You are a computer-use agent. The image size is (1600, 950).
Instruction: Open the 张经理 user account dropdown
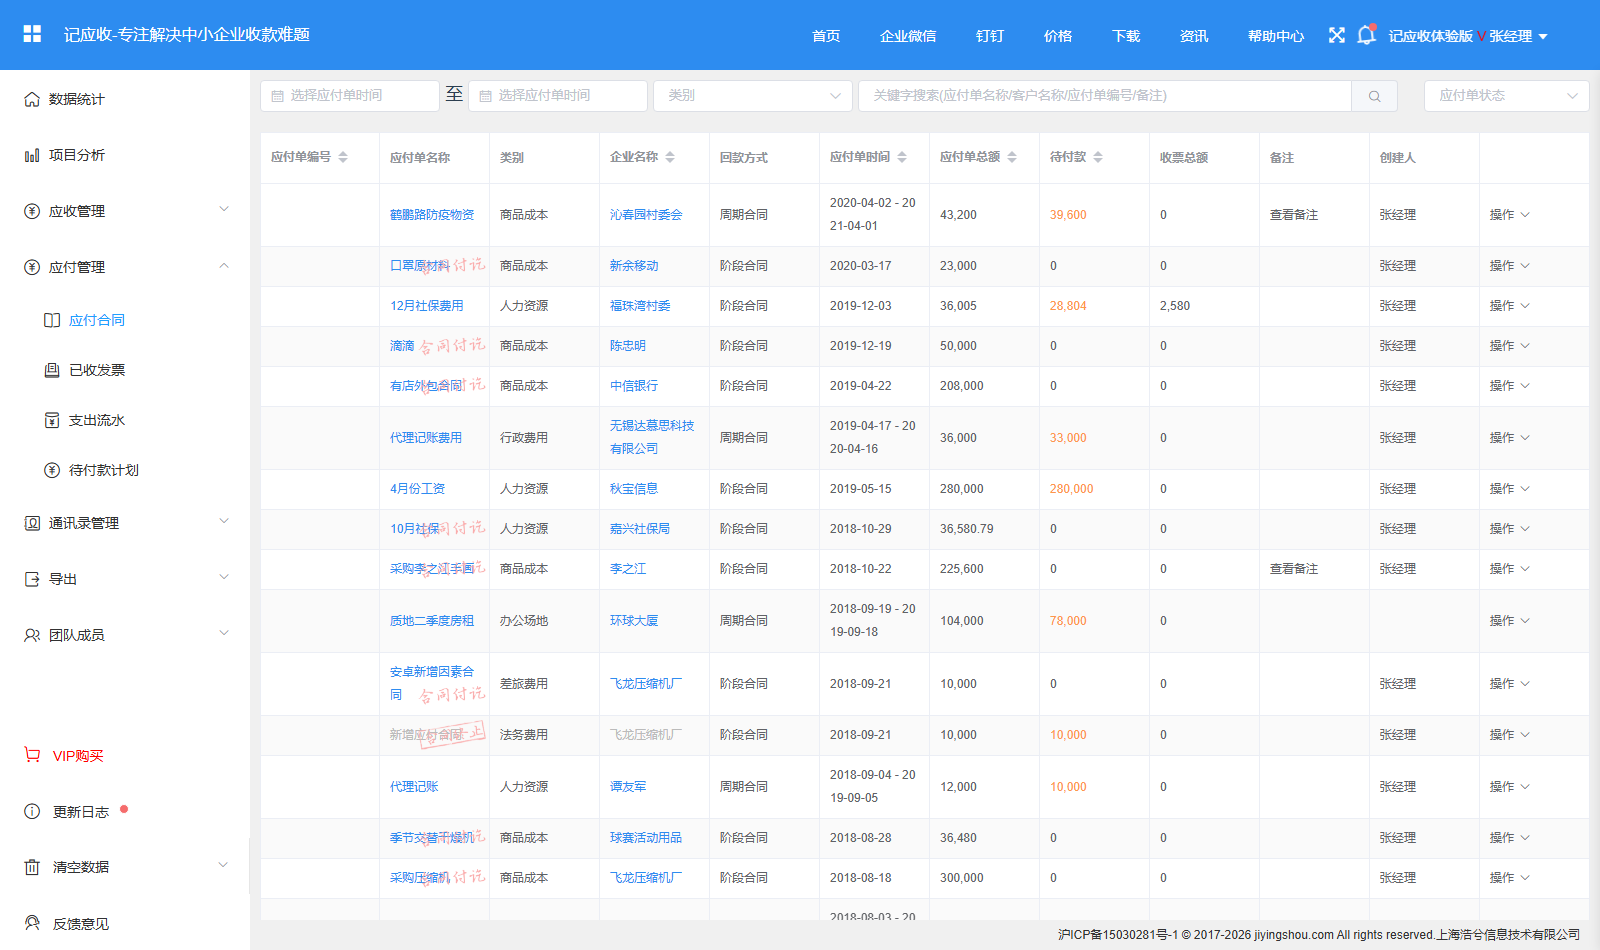[1519, 36]
